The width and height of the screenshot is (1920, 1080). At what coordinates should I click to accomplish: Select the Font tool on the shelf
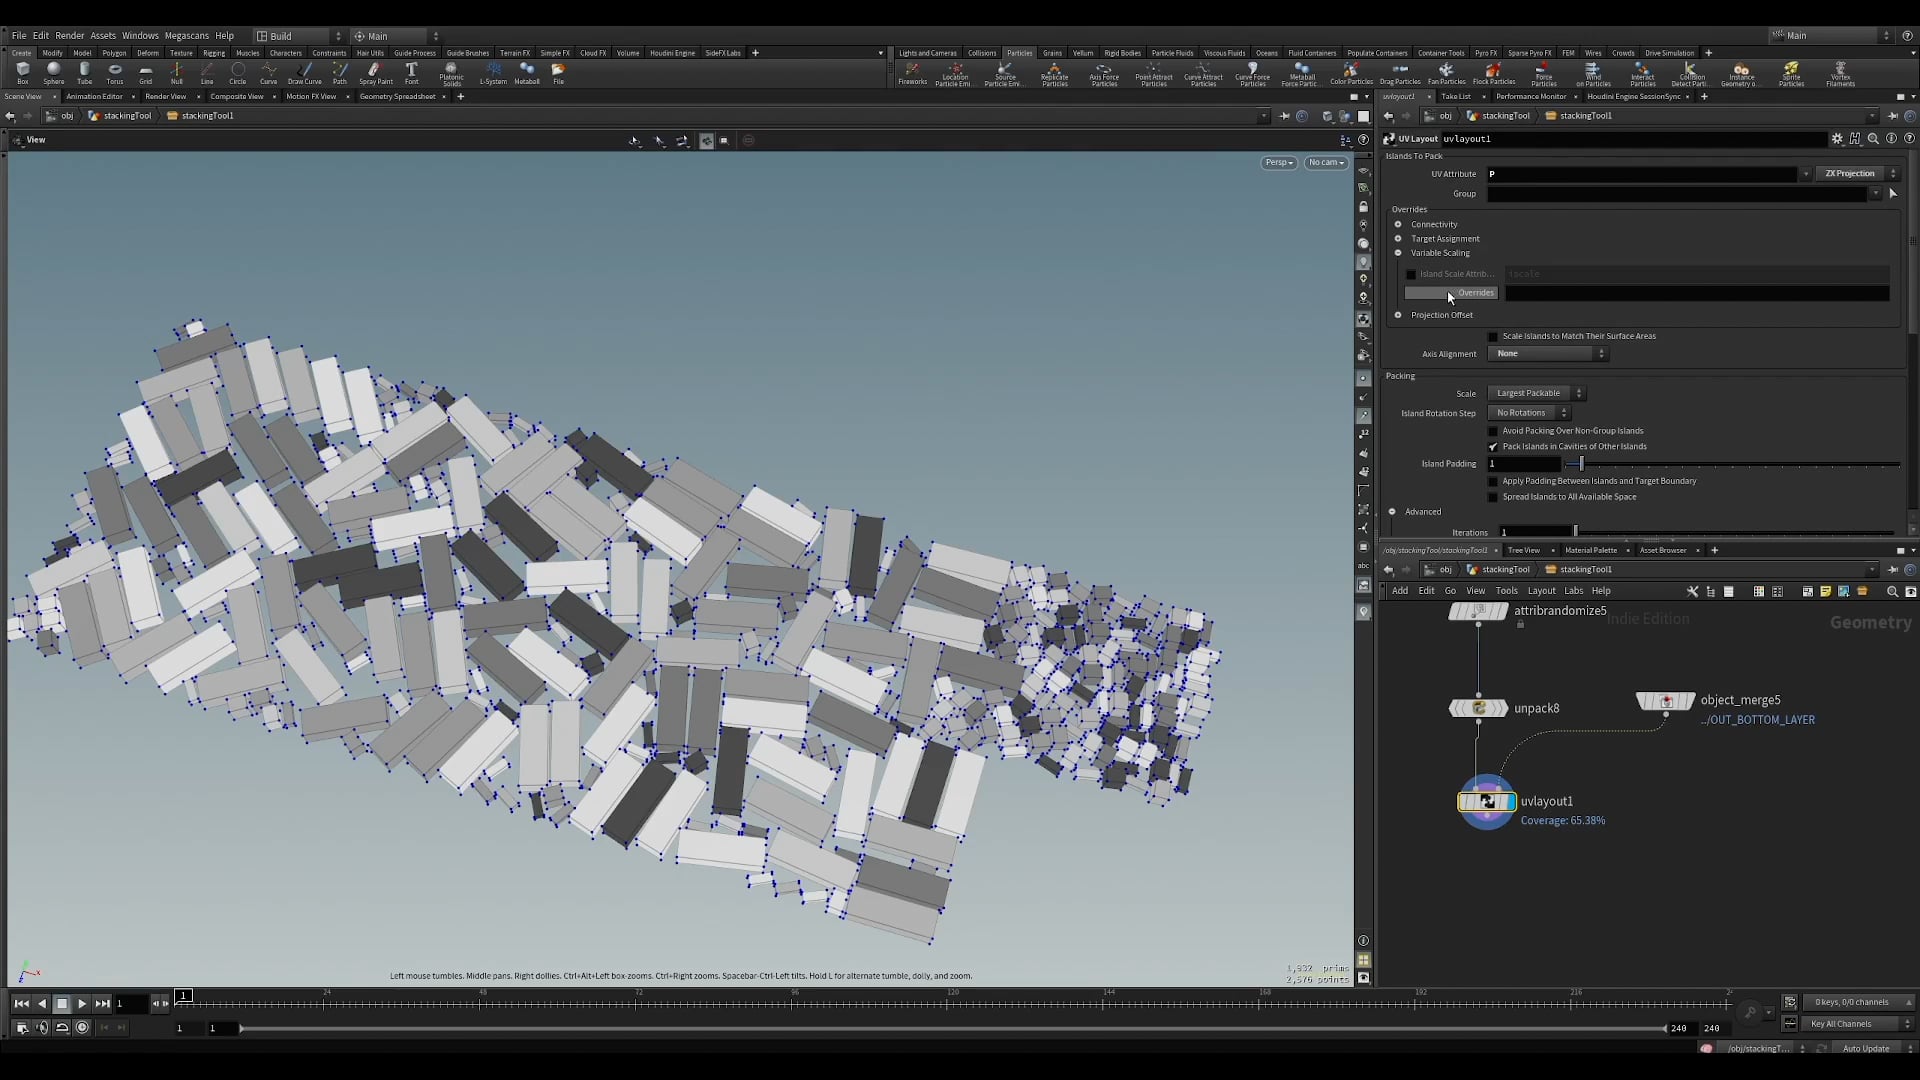click(x=411, y=71)
